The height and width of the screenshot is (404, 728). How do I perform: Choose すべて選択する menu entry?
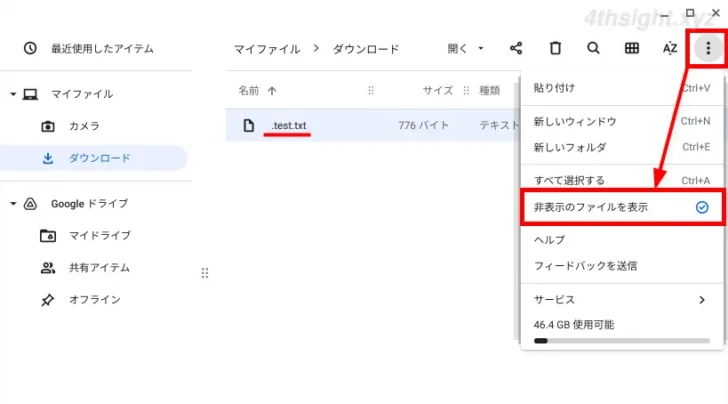[x=622, y=180]
